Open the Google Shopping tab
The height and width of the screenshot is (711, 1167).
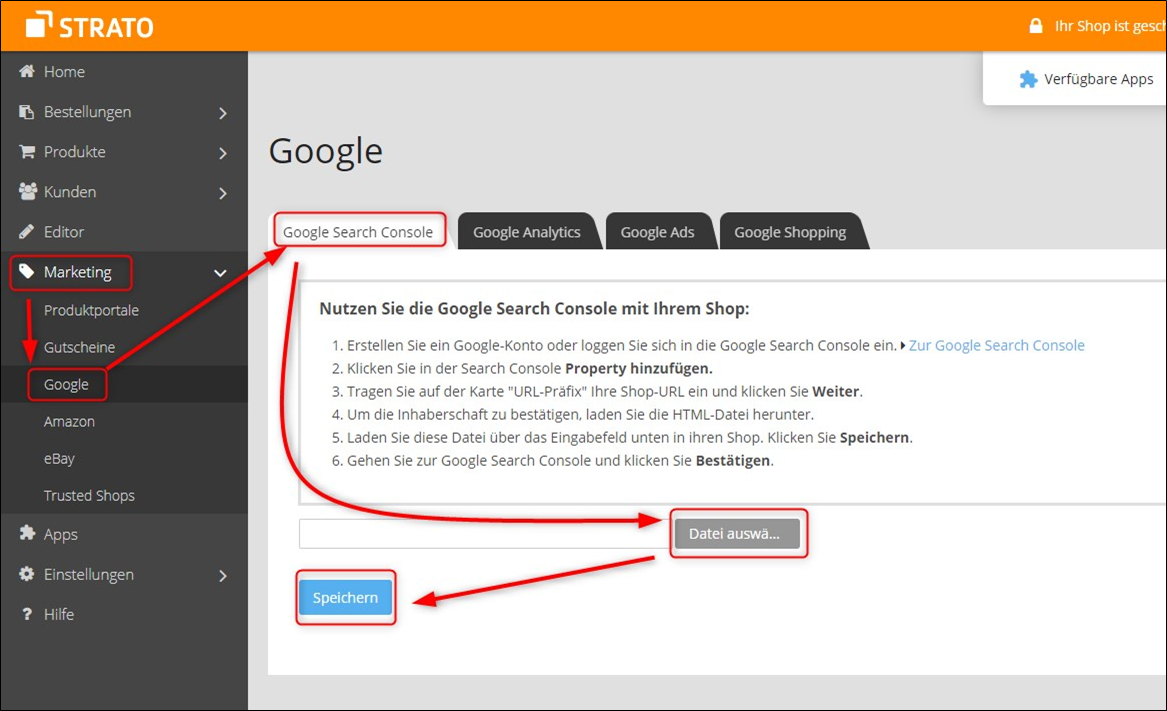791,231
